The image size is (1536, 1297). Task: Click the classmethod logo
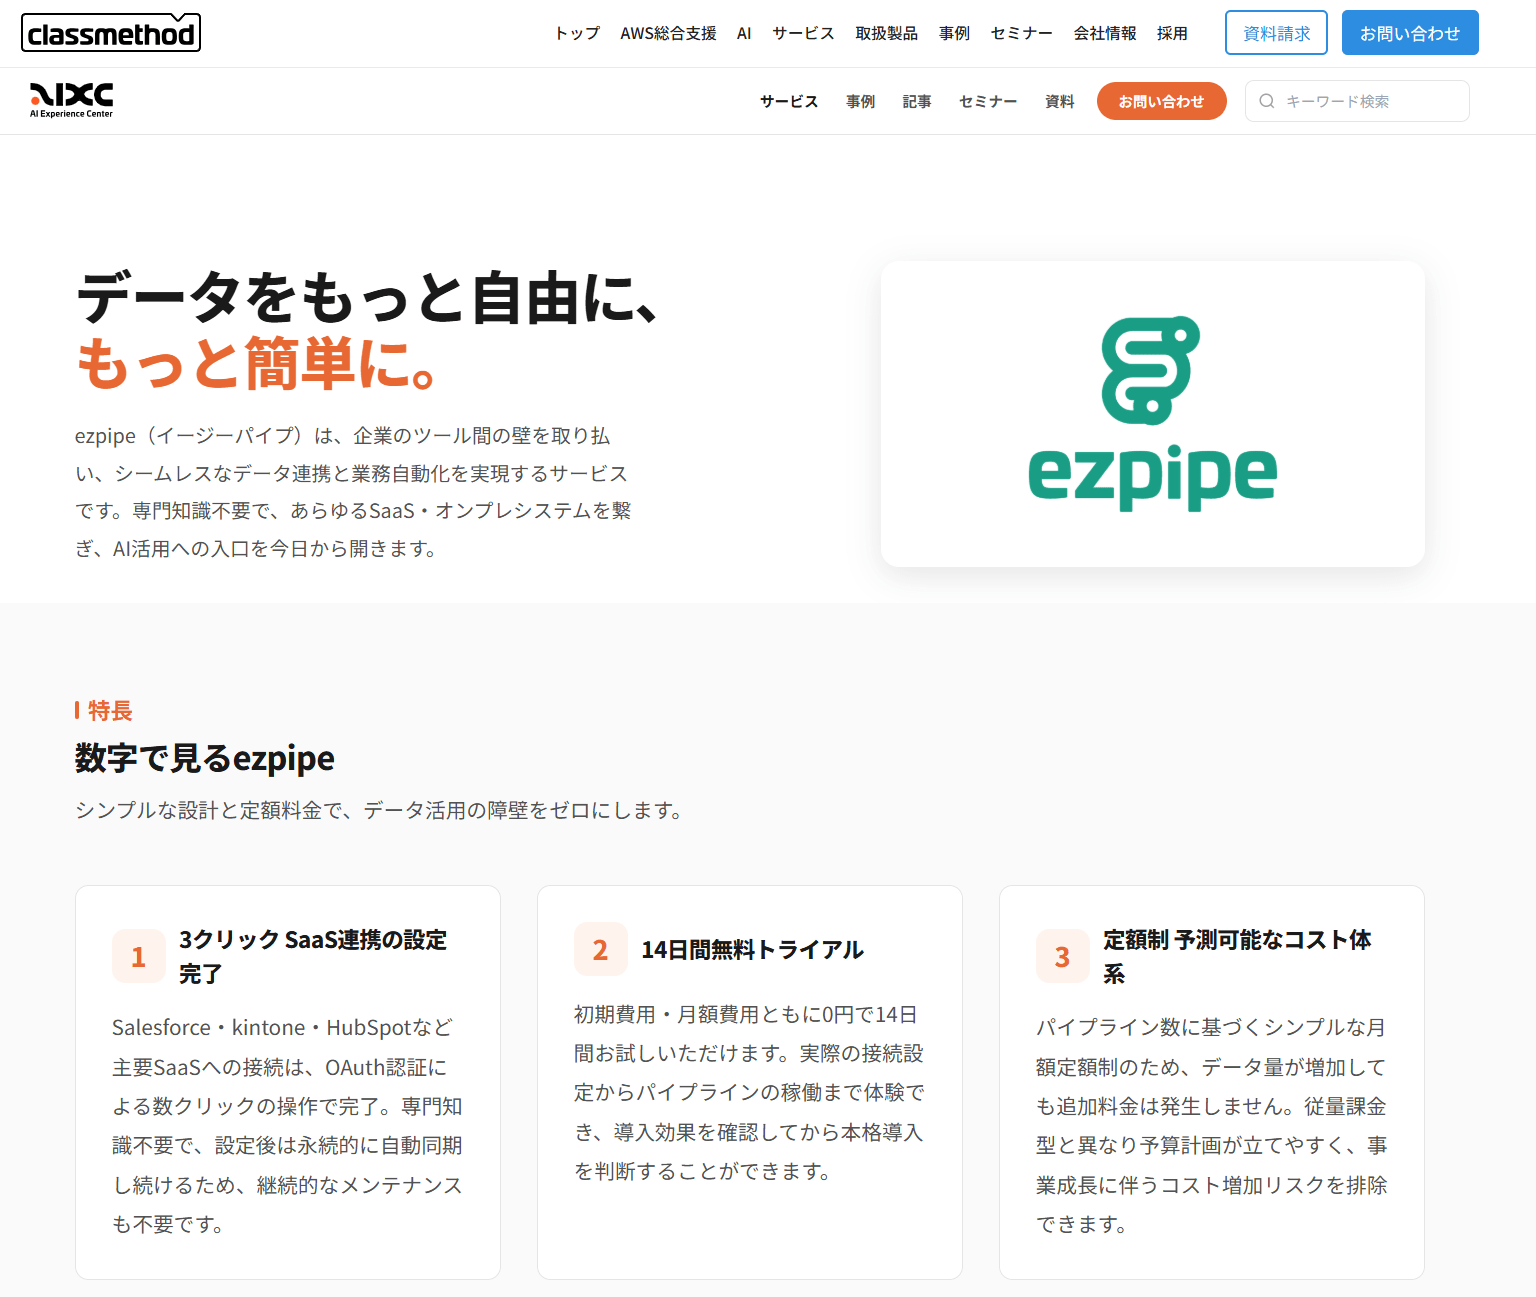(x=111, y=33)
